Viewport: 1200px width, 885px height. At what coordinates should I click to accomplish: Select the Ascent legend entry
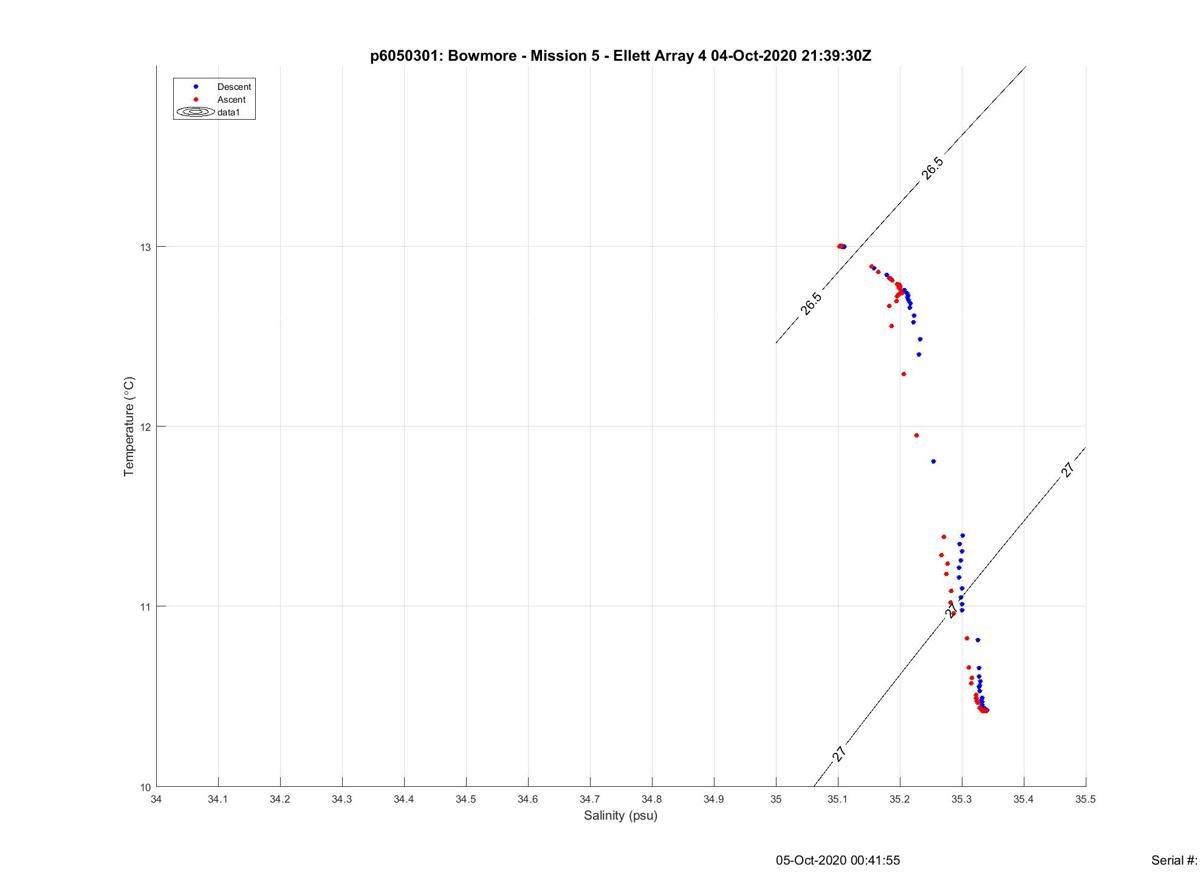(x=212, y=100)
